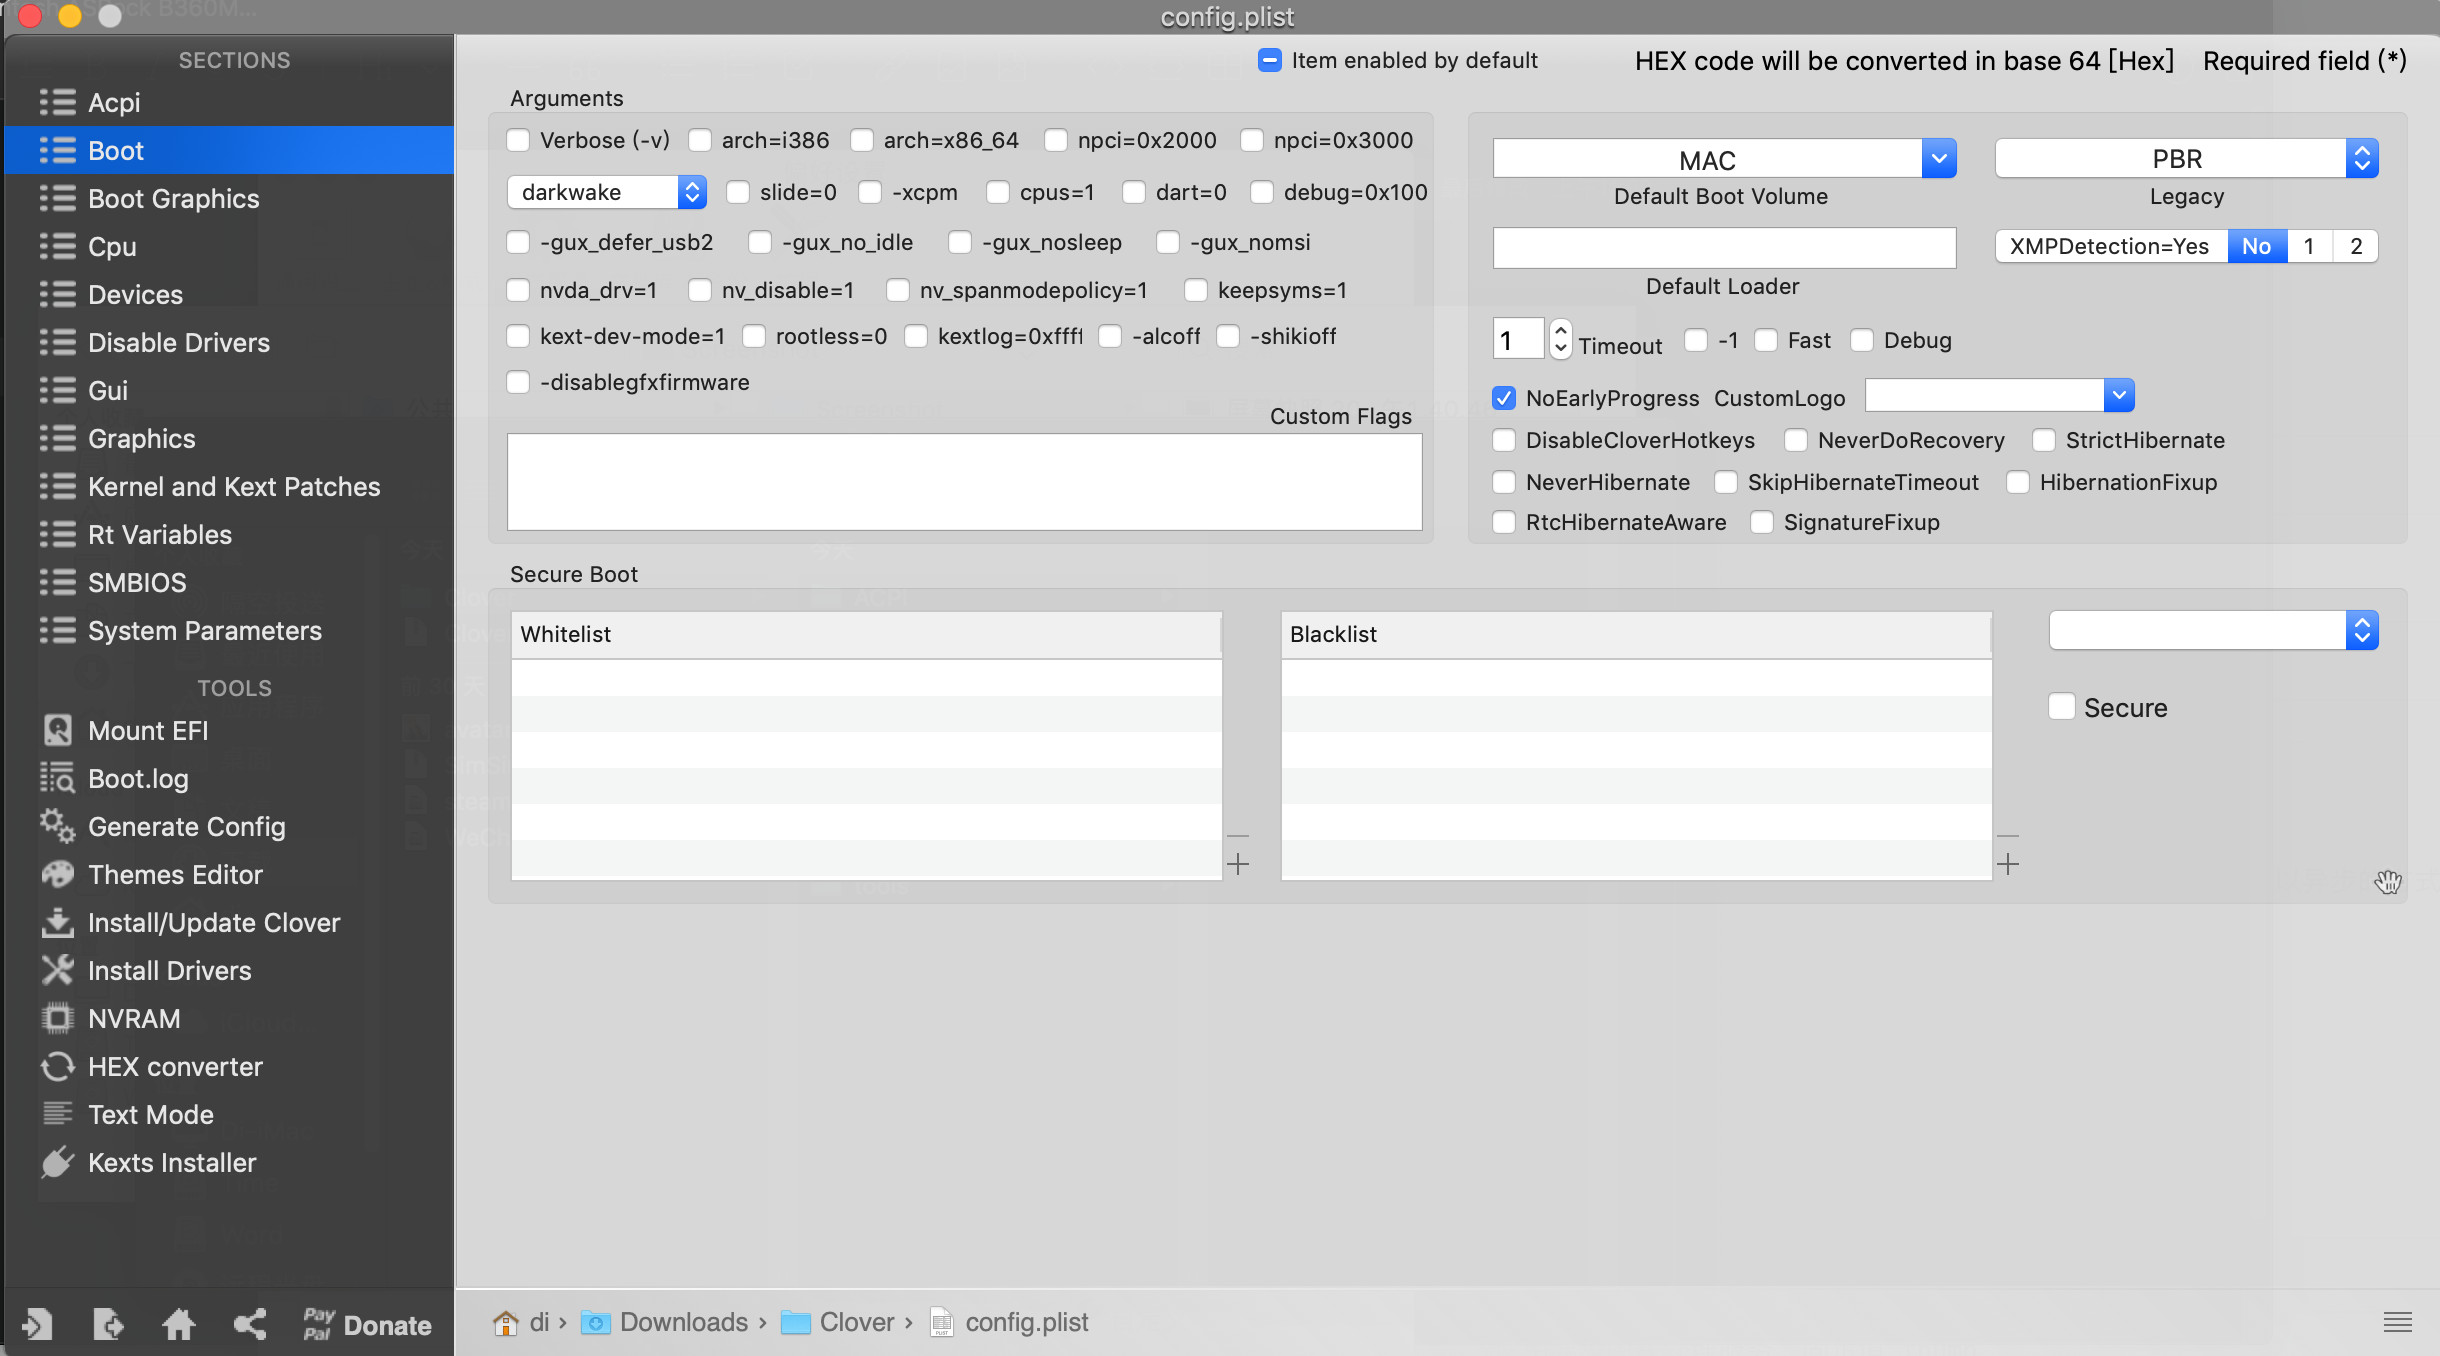Click the Blacklist column header

(x=1636, y=635)
